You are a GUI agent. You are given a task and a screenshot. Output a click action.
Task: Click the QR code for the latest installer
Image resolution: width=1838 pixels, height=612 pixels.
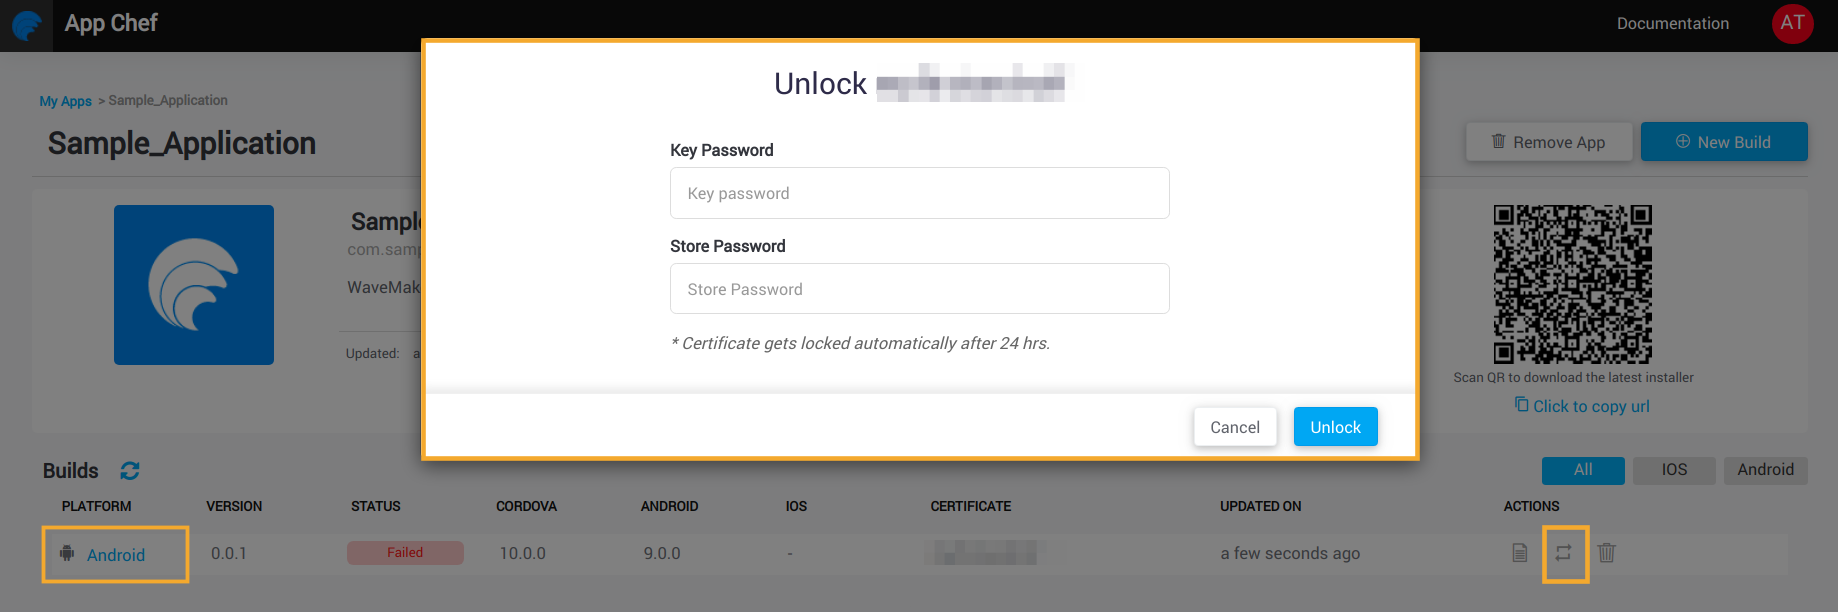(x=1571, y=285)
